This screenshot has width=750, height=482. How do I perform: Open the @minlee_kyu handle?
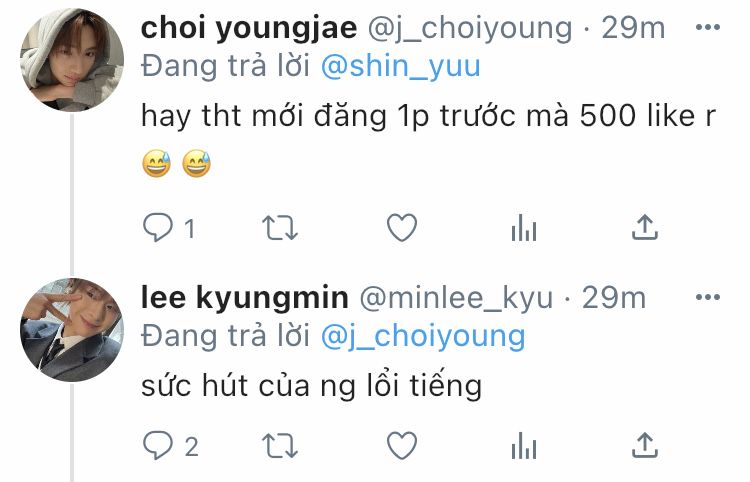tap(456, 298)
